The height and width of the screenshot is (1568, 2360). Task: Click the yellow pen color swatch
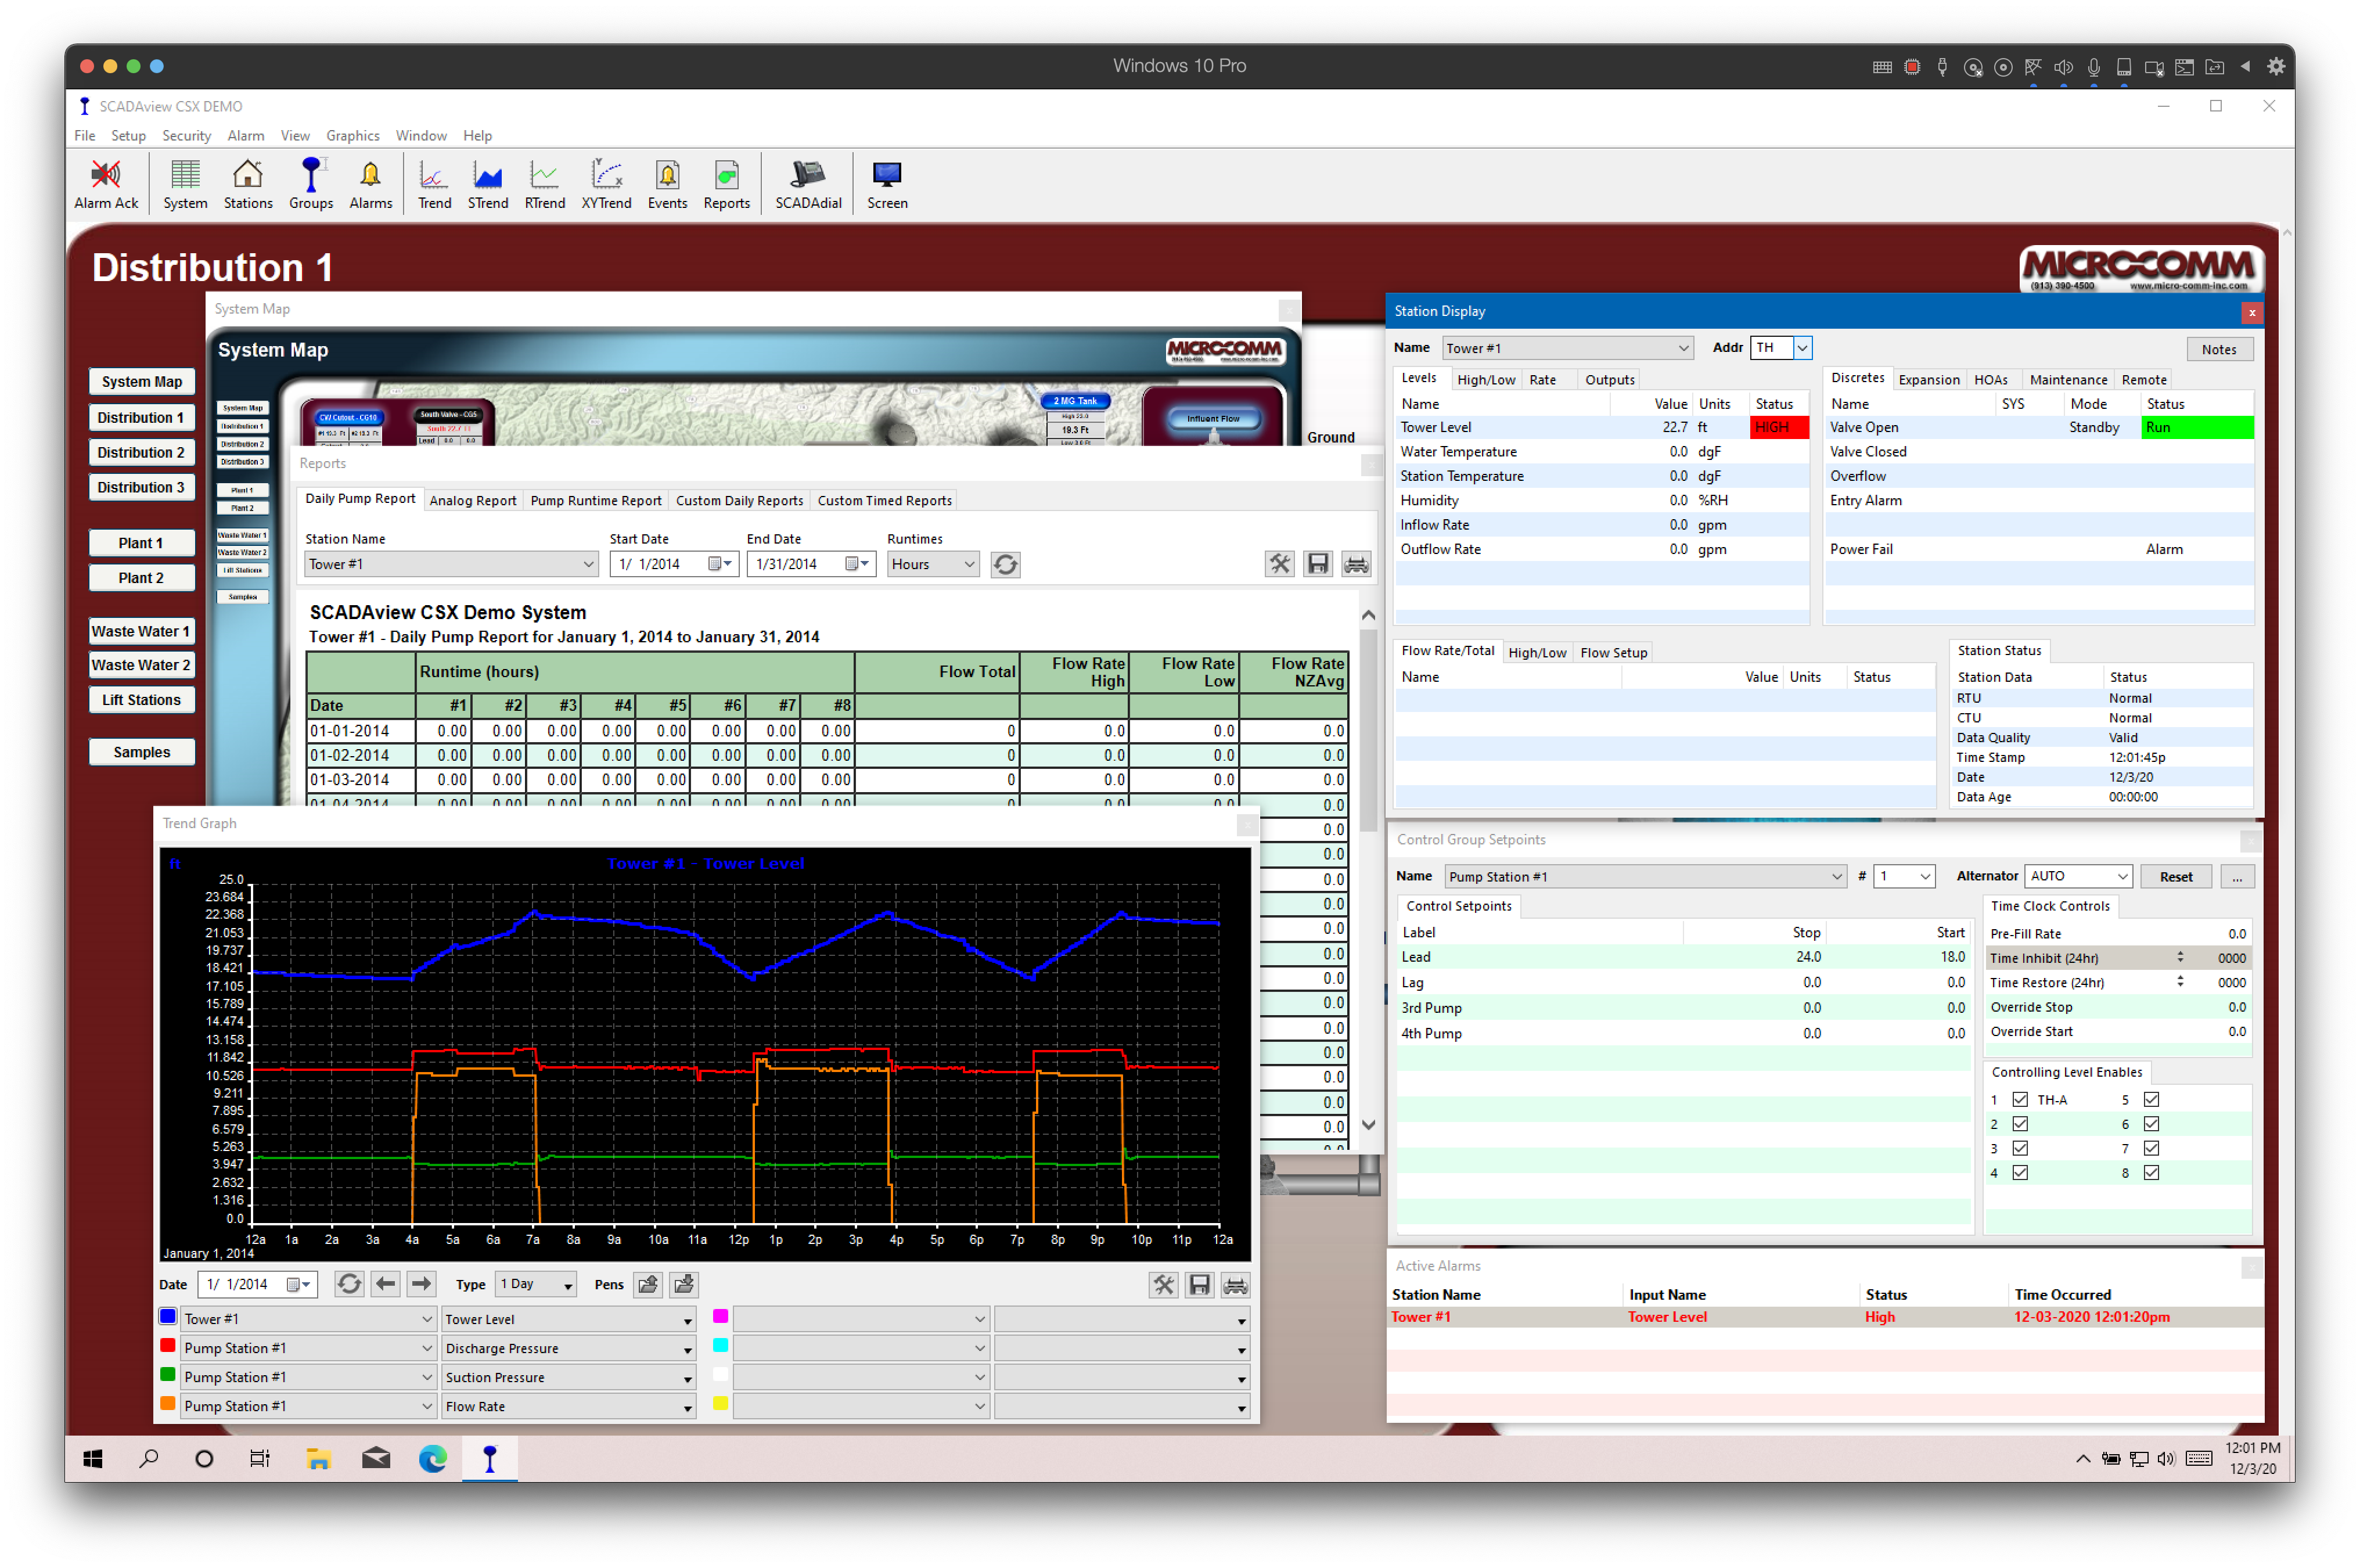coord(720,1404)
